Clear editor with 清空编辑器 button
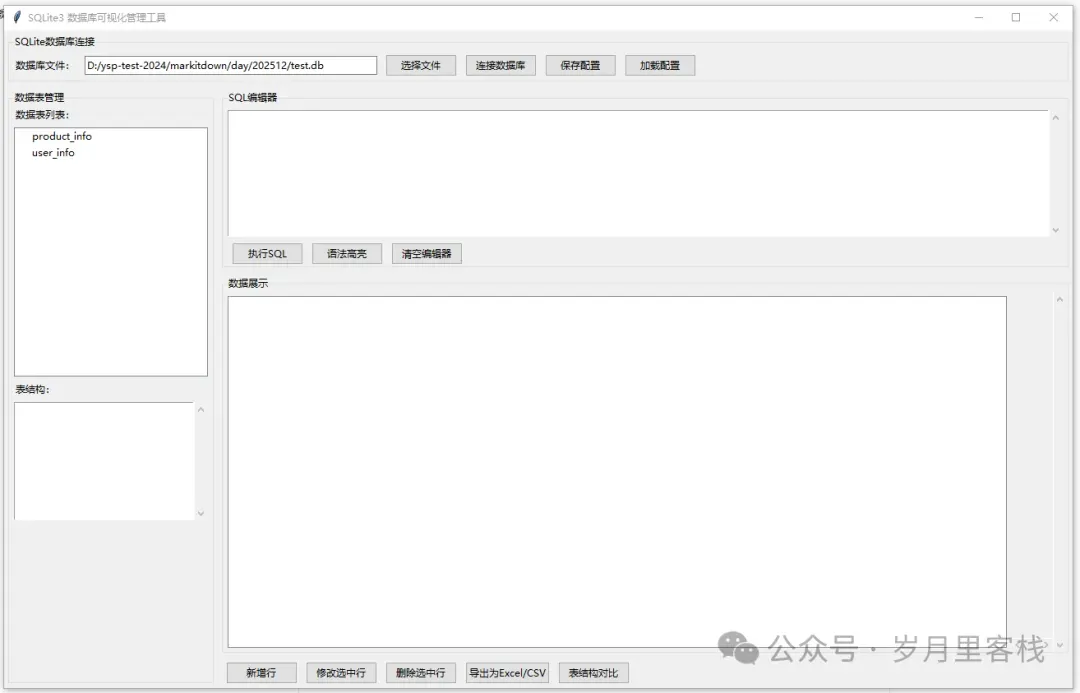The image size is (1080, 693). tap(427, 254)
